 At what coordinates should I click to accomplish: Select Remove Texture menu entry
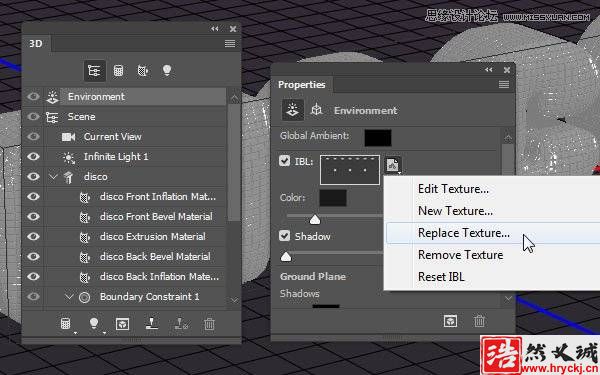tap(460, 255)
